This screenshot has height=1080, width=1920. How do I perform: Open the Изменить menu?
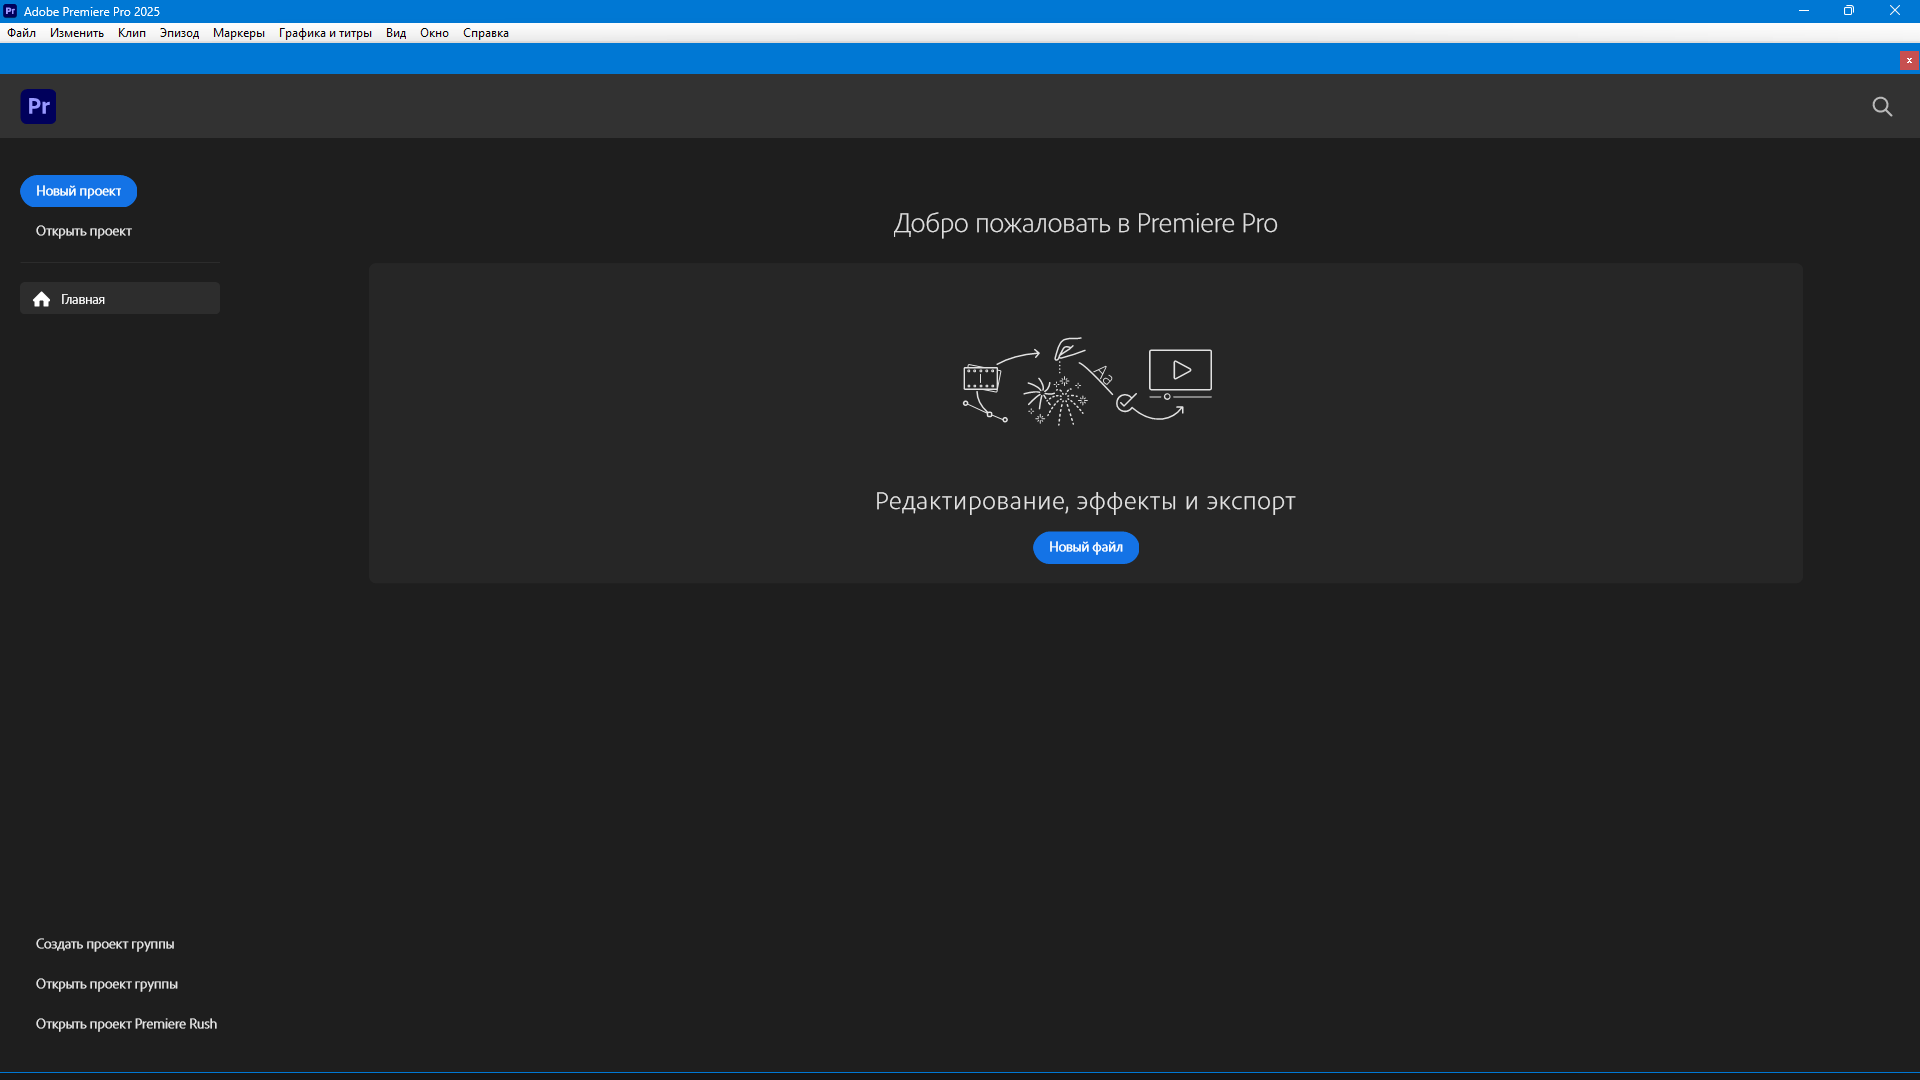77,33
